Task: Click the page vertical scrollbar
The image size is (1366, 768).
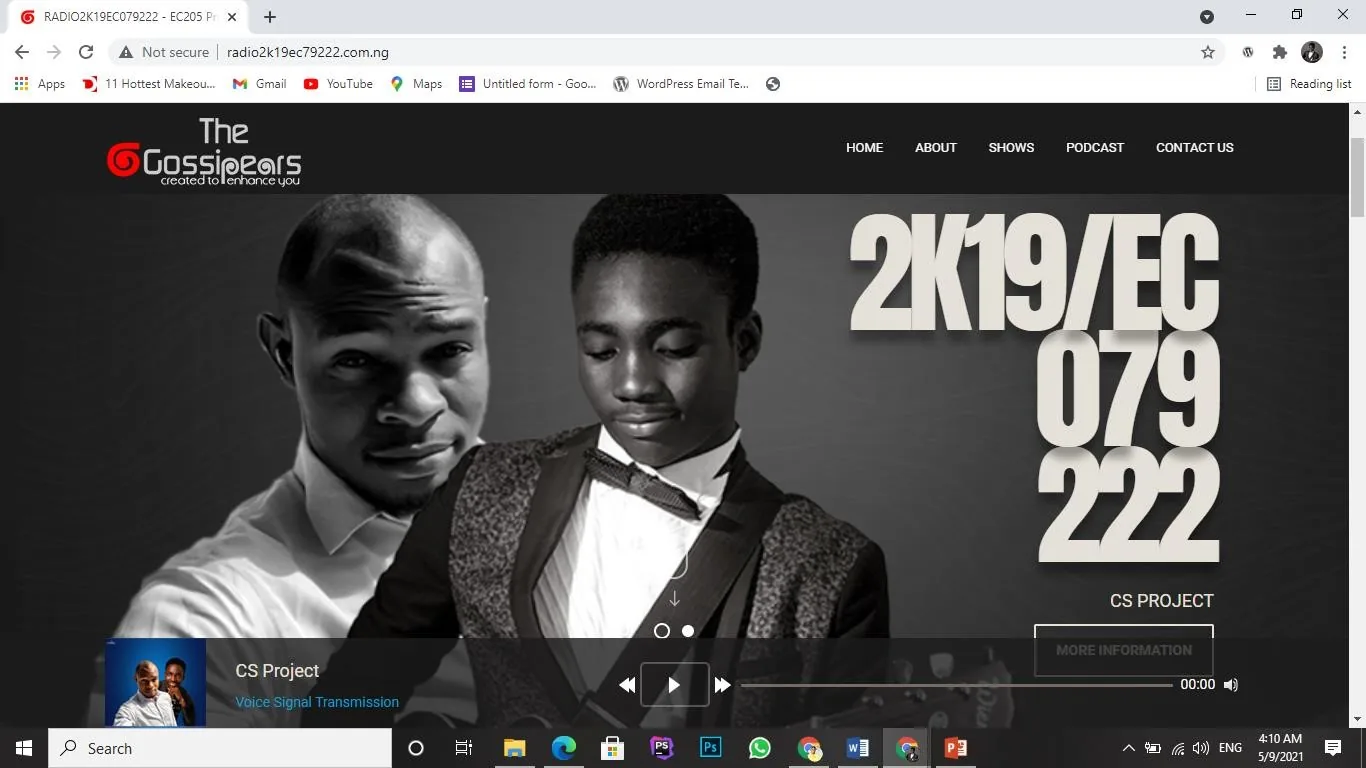Action: coord(1357,178)
